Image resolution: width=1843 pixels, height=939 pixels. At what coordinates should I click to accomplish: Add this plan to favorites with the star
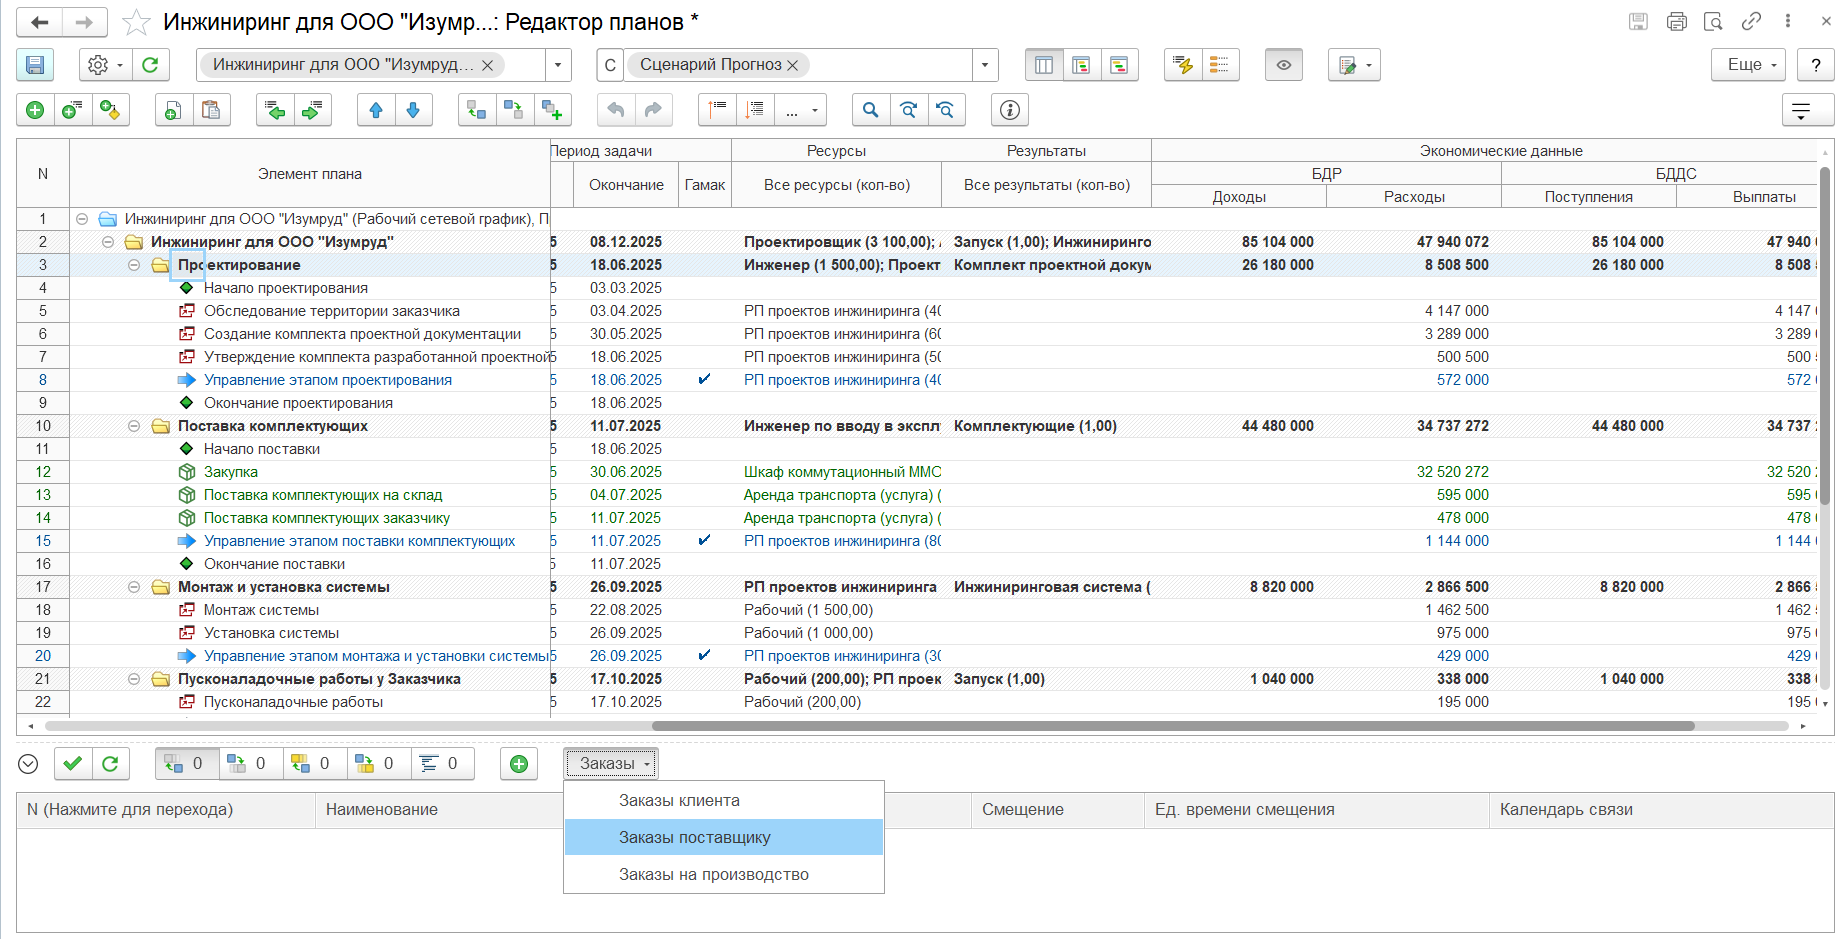click(x=136, y=22)
